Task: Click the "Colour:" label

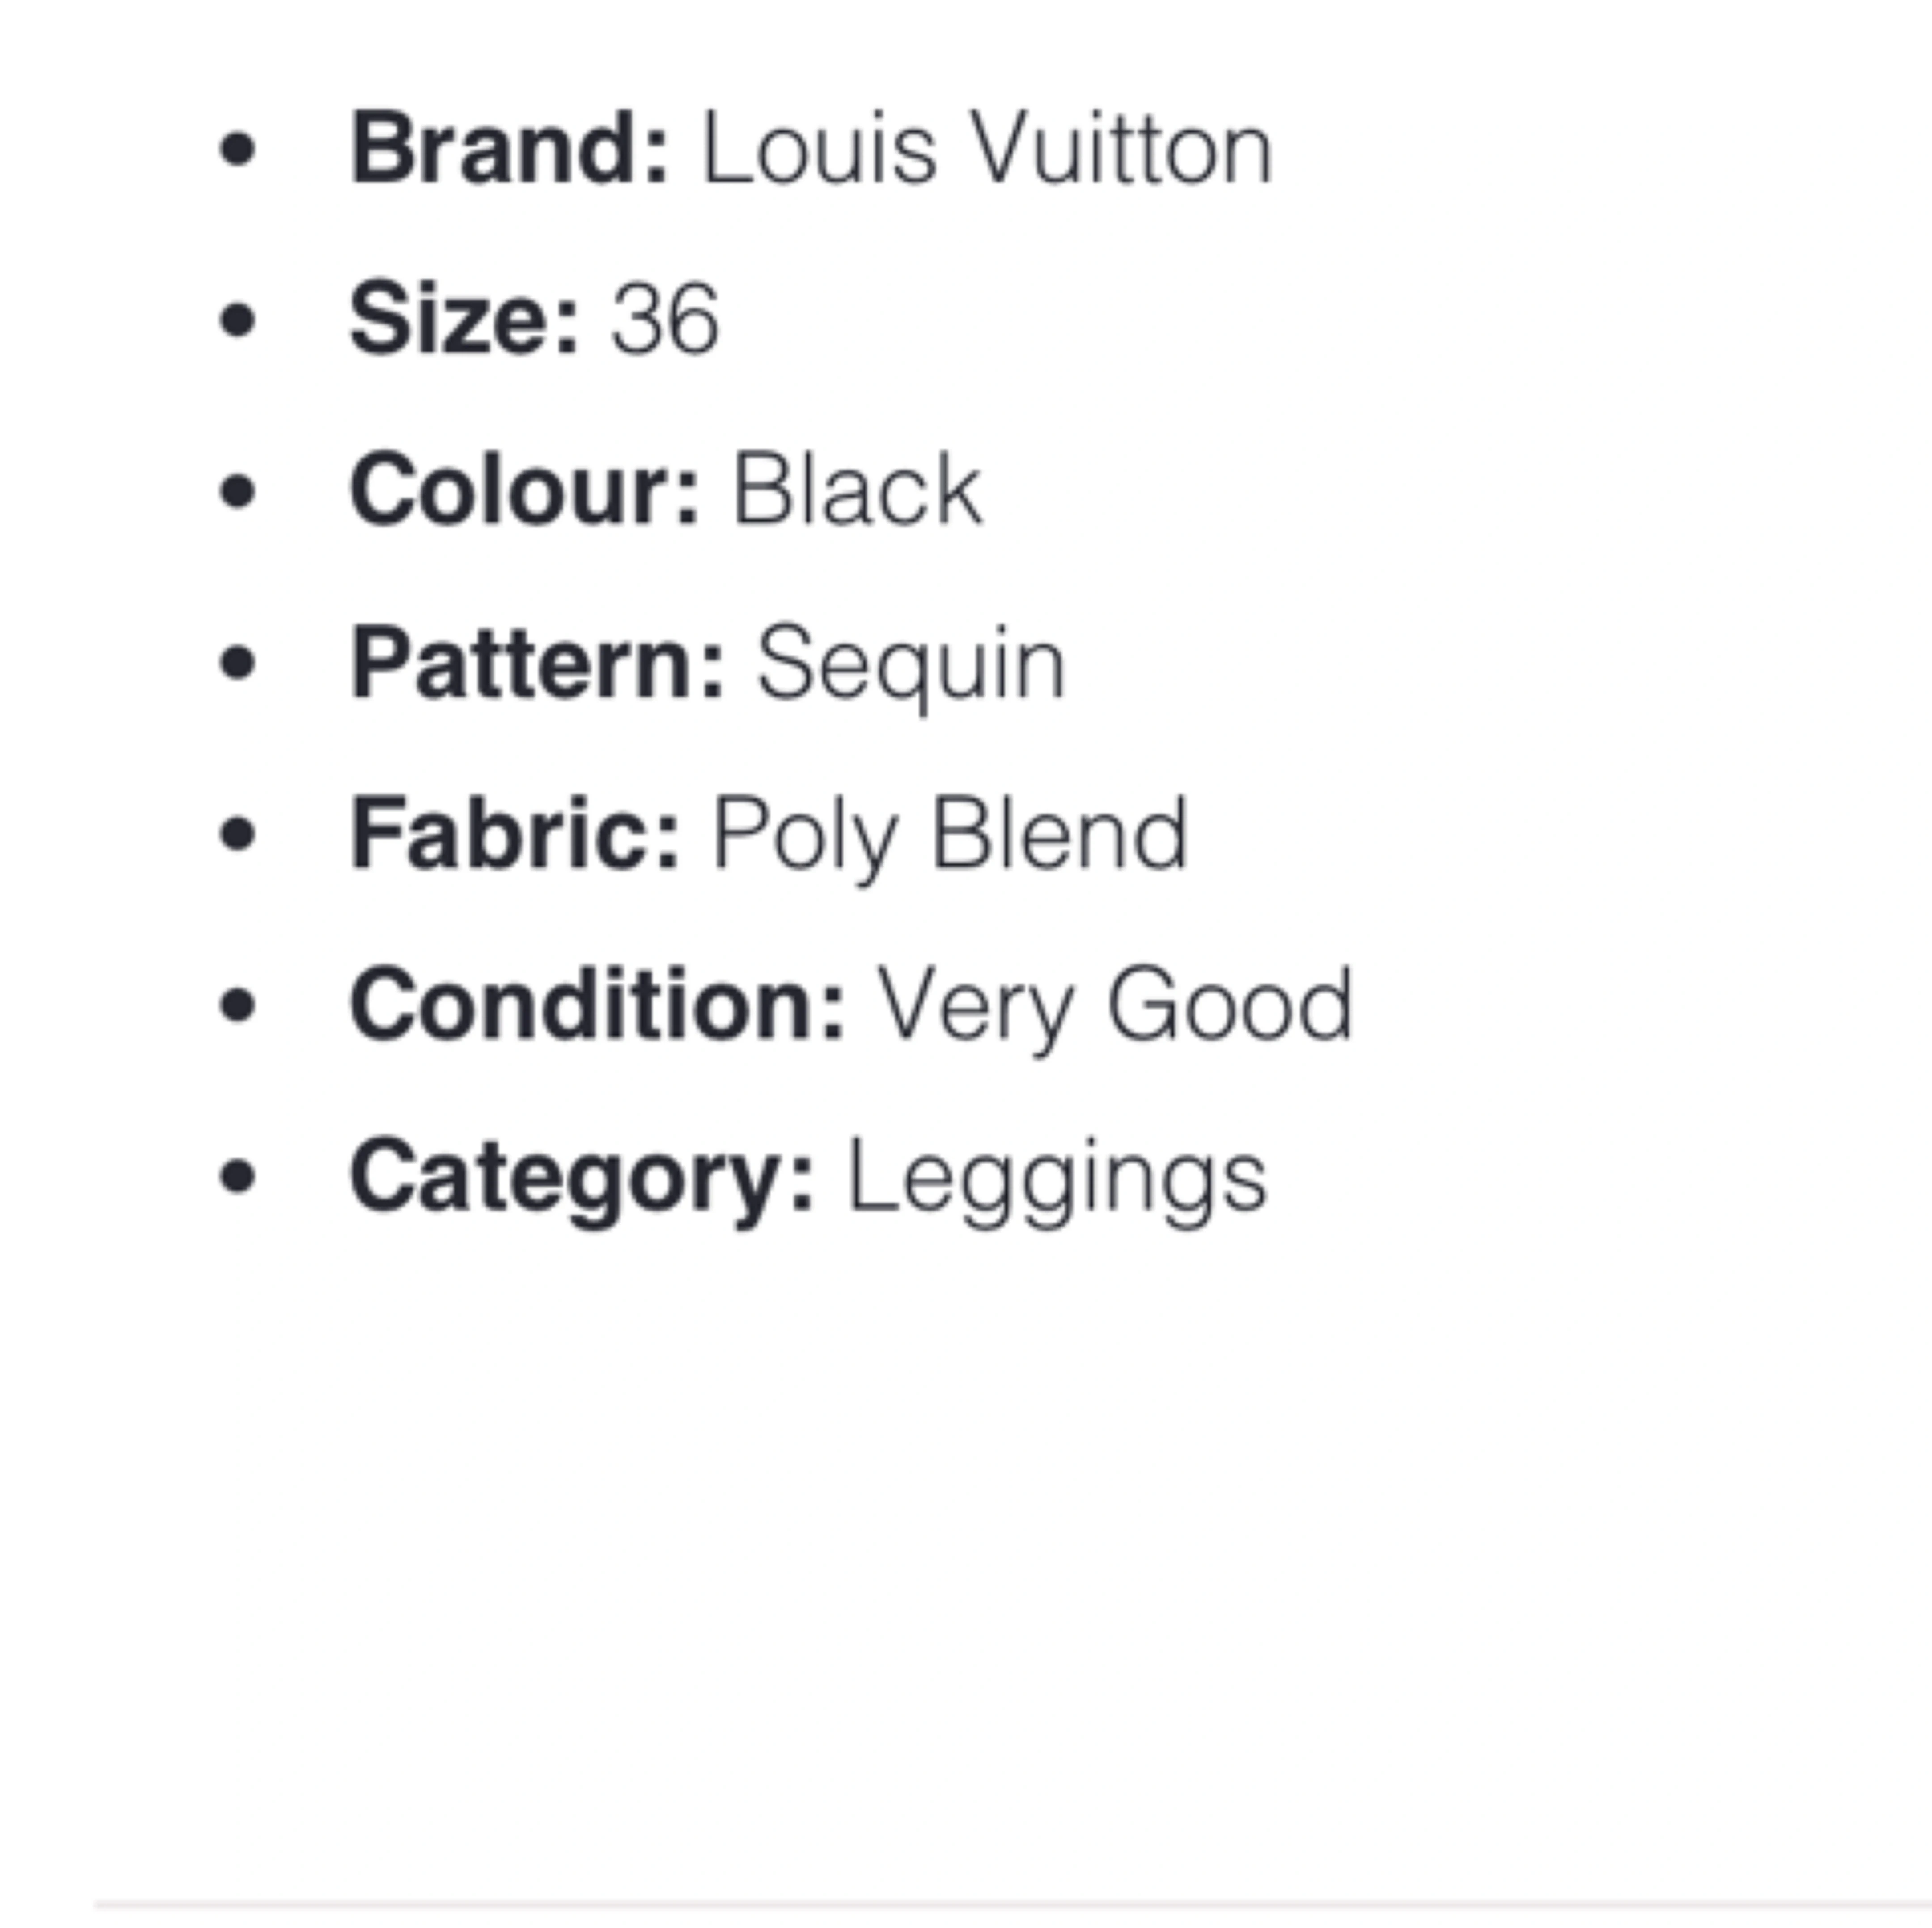Action: [x=524, y=491]
